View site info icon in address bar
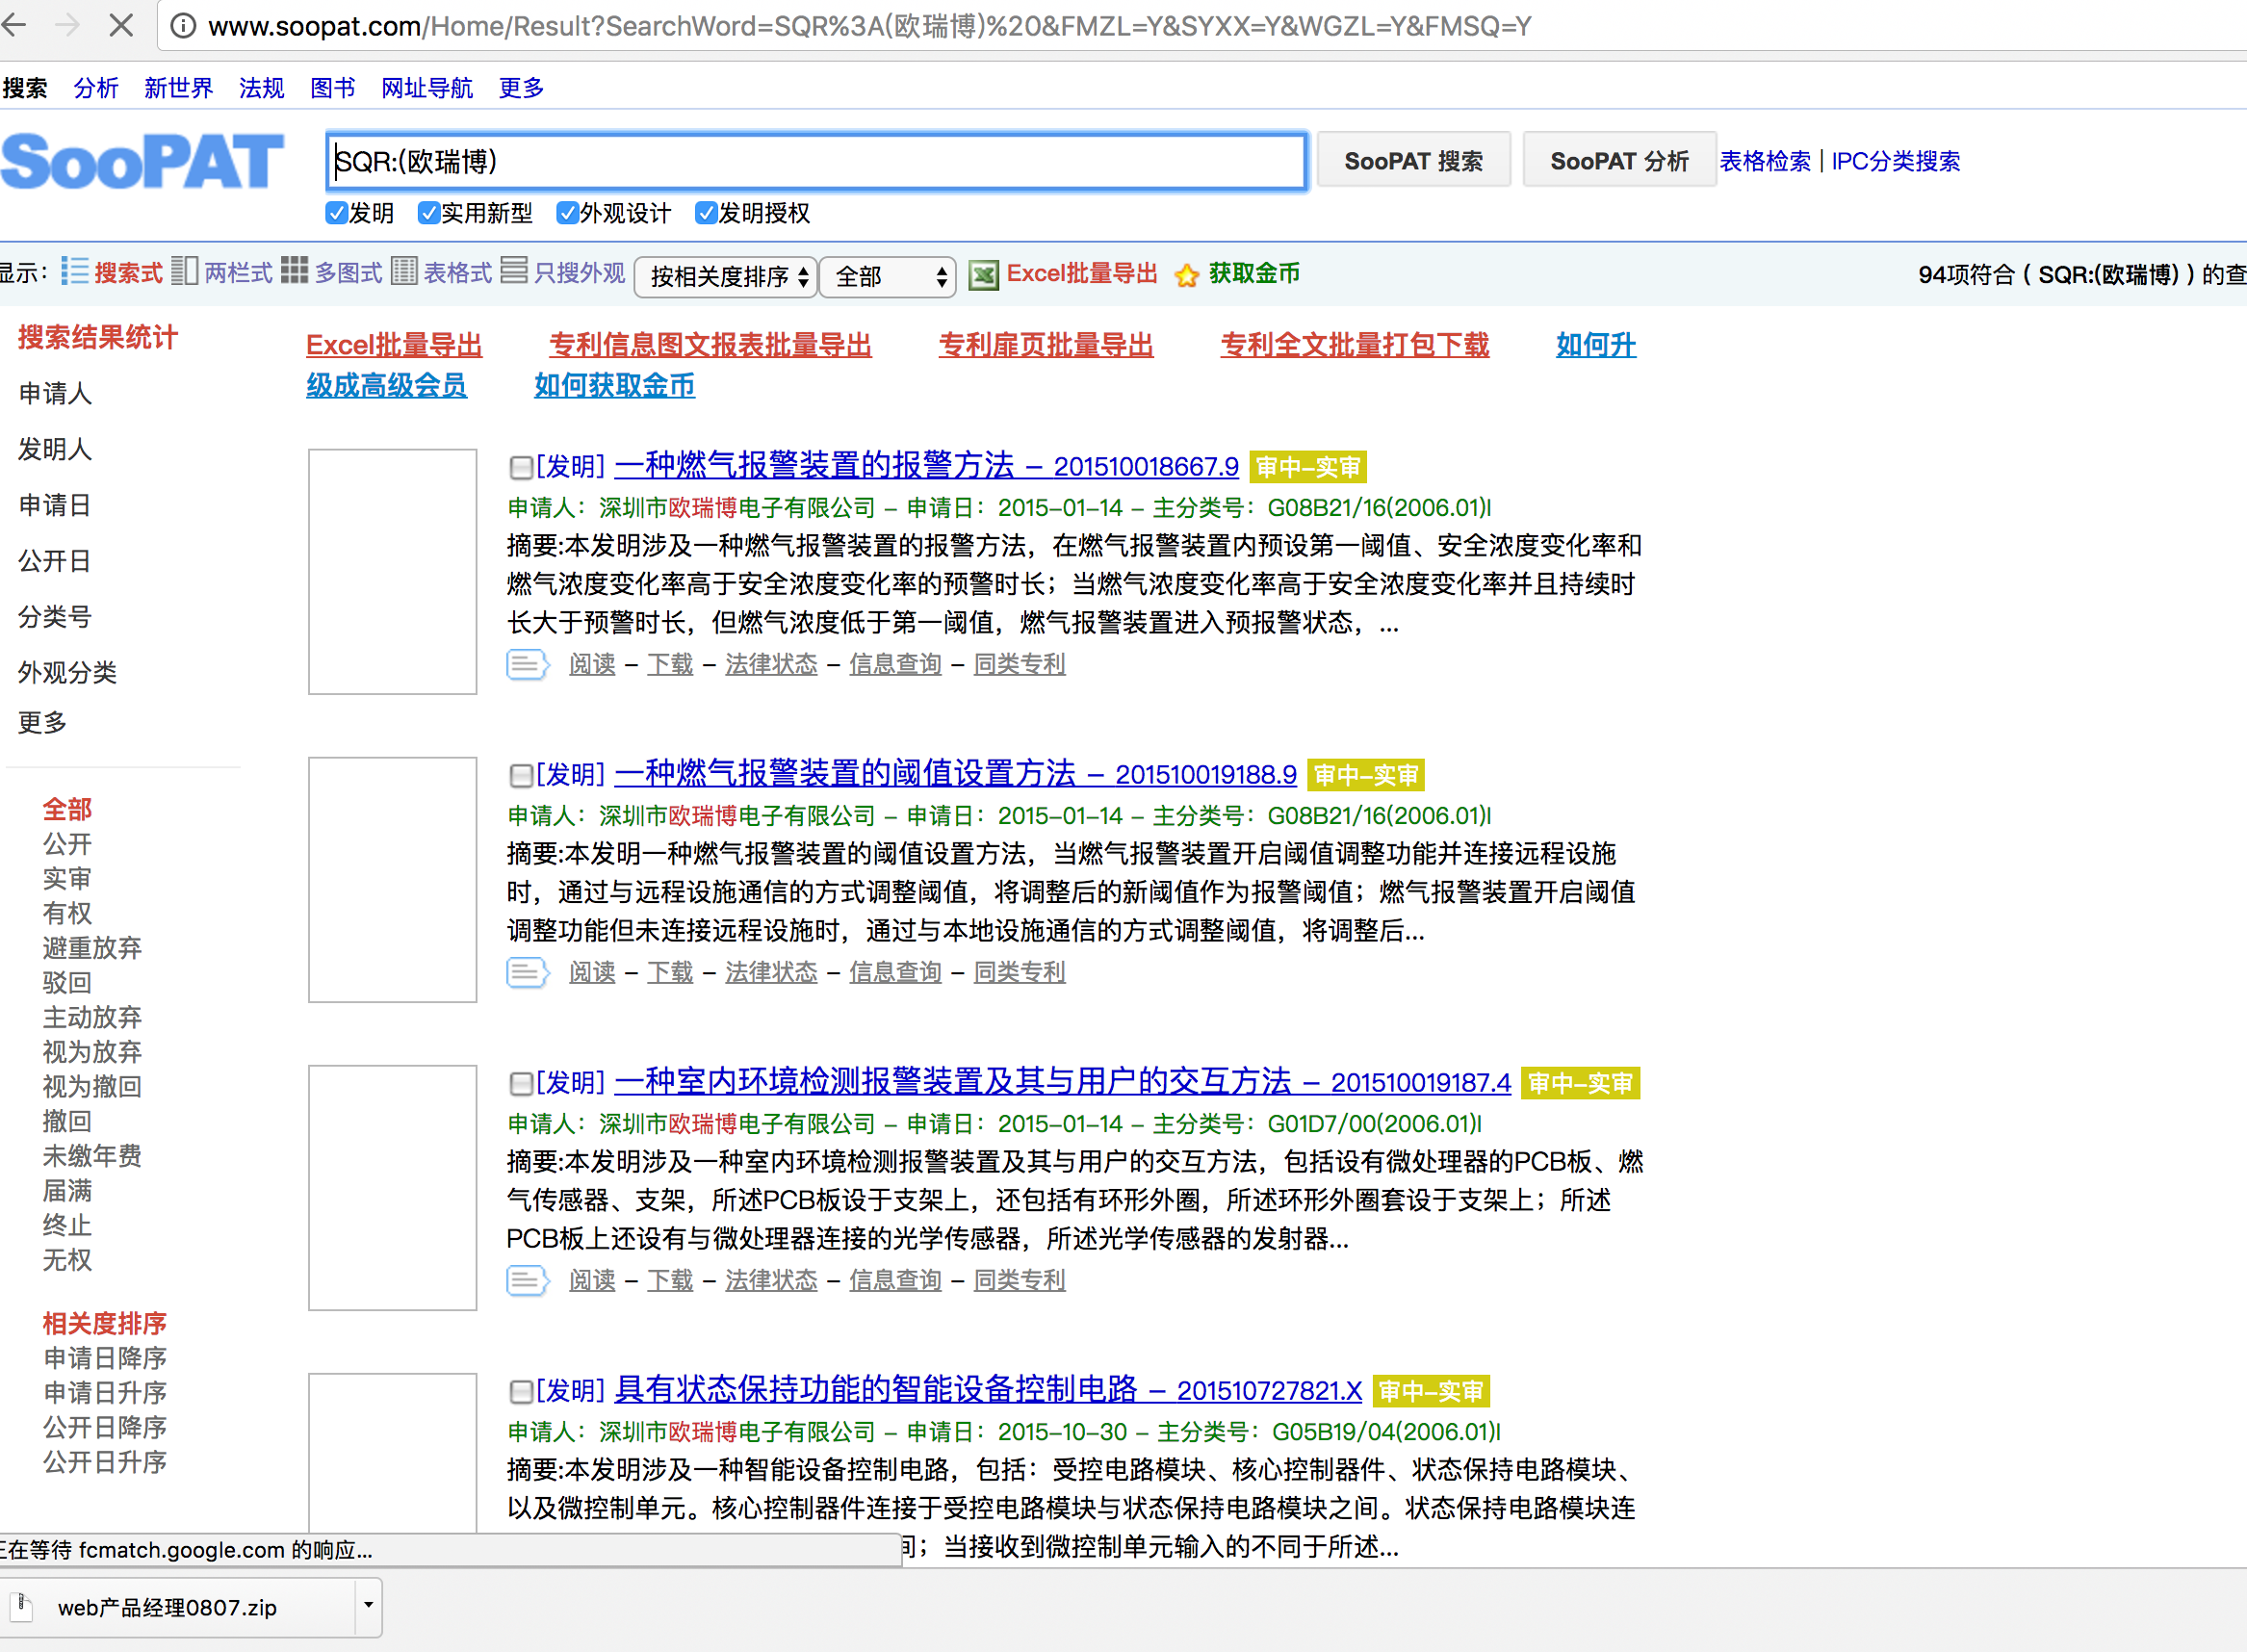 183,26
